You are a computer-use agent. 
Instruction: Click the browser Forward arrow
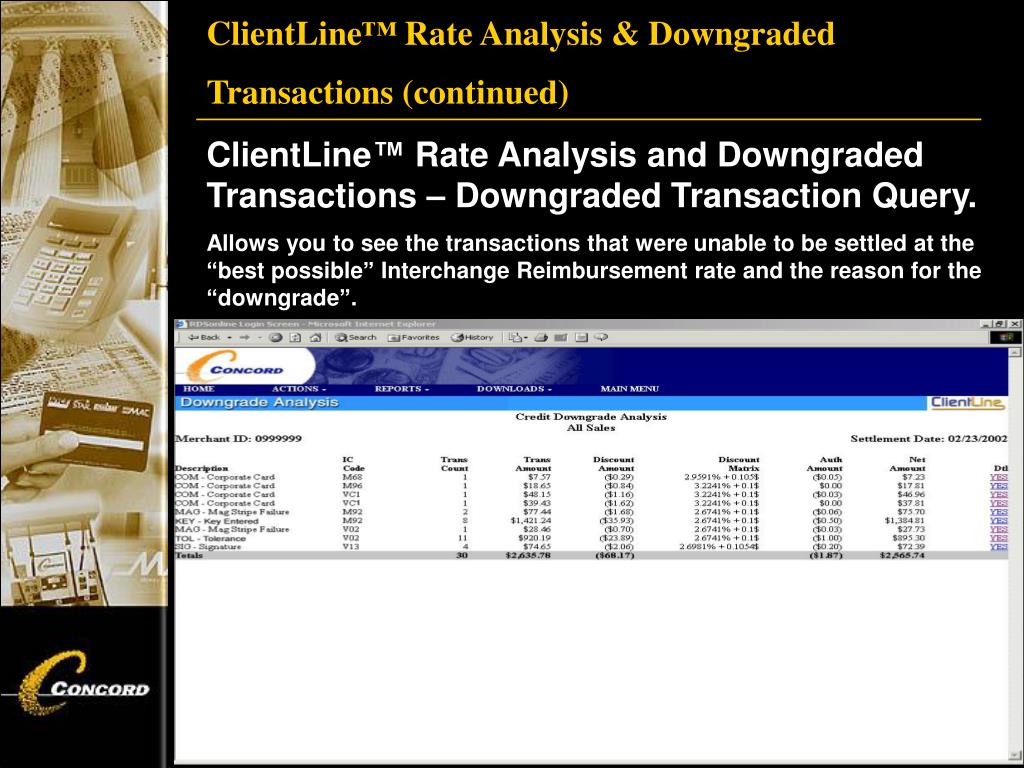point(244,338)
